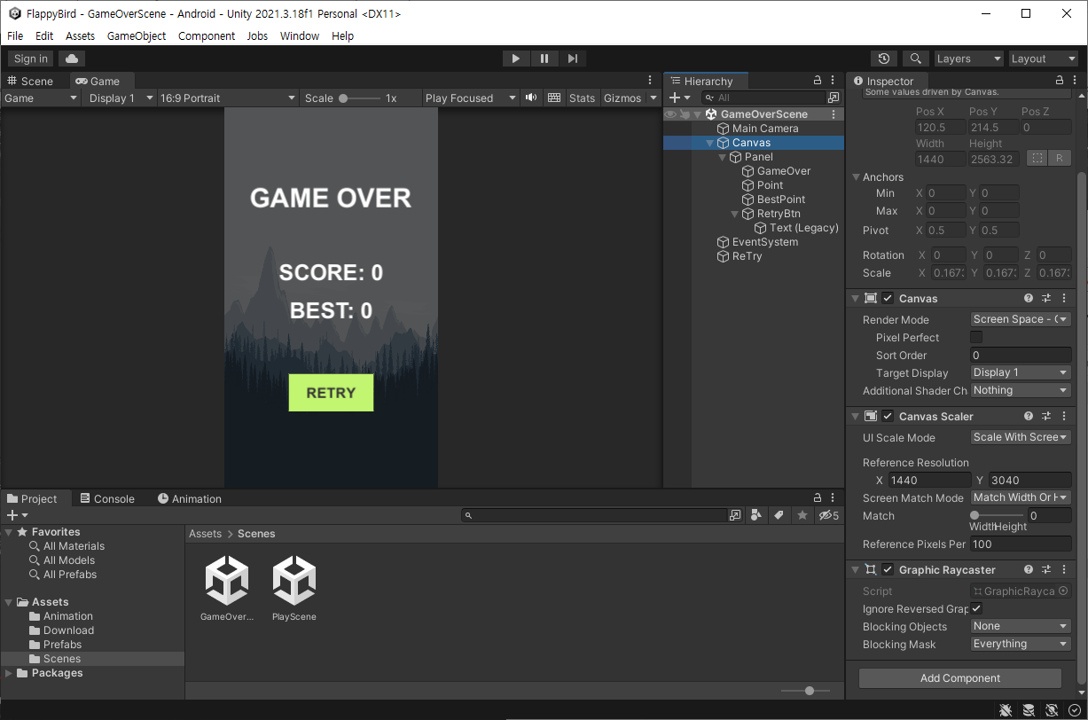Open Unity cloud services icon

tap(71, 59)
